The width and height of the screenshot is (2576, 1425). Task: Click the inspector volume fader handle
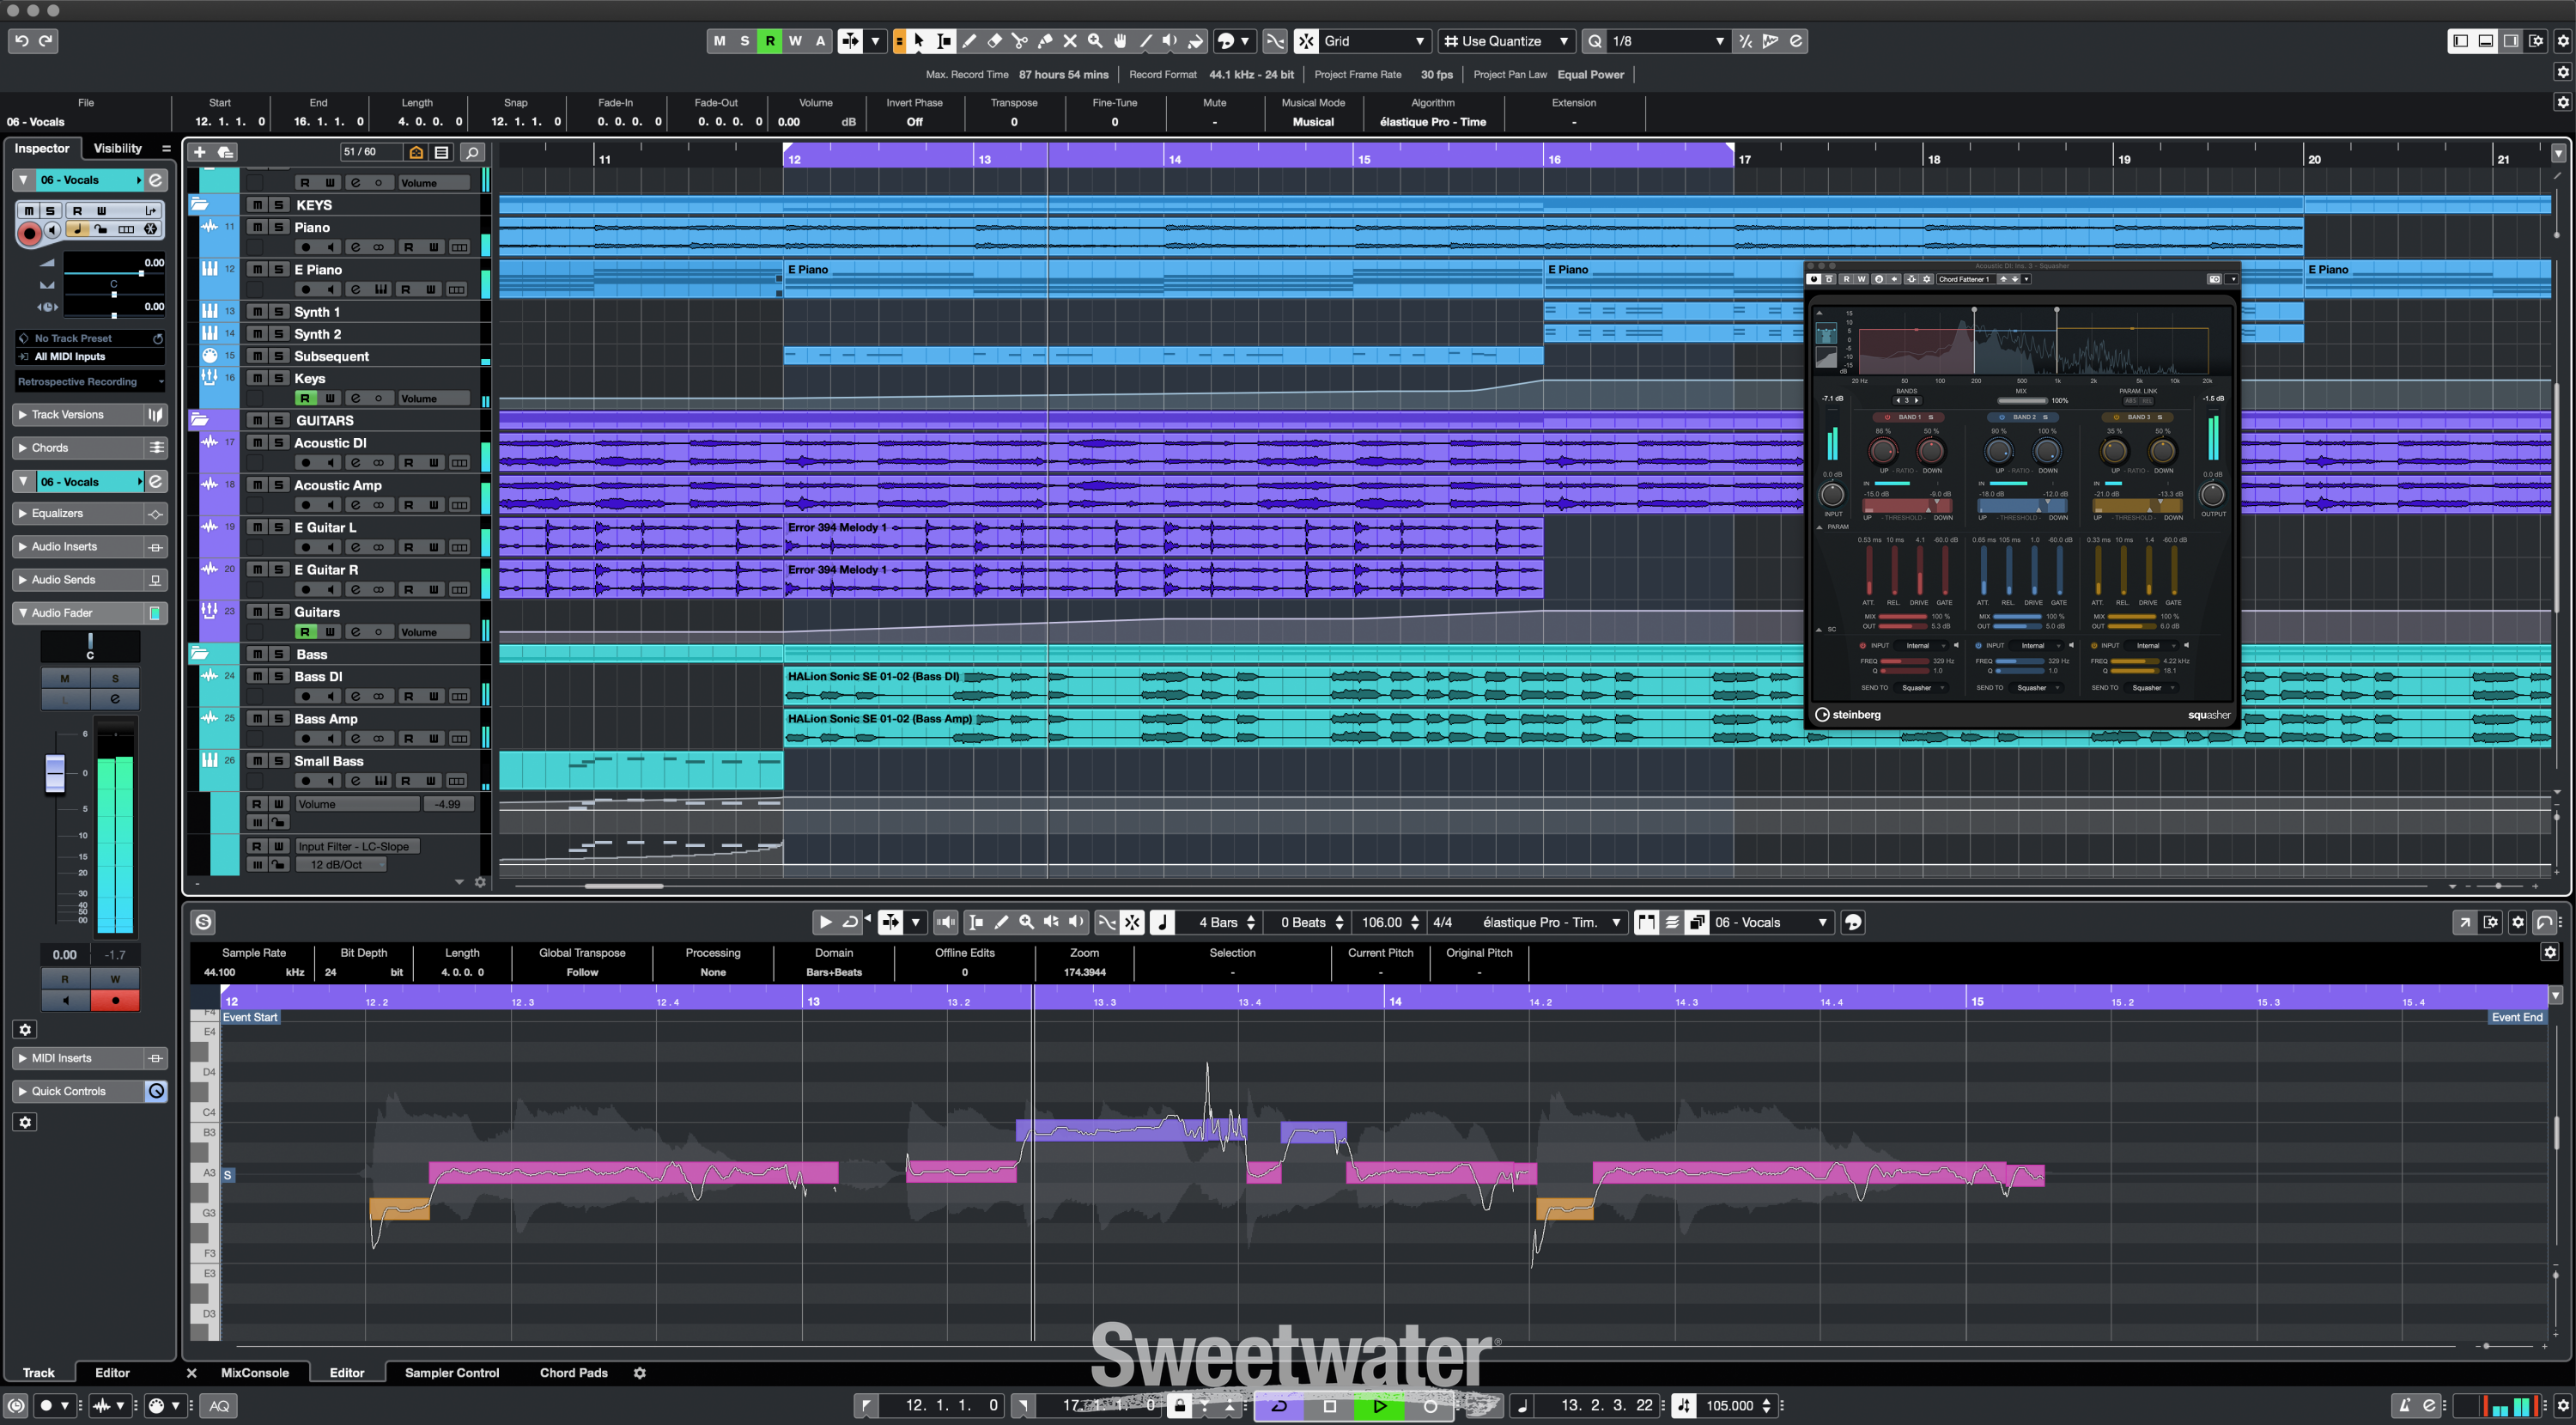[55, 774]
